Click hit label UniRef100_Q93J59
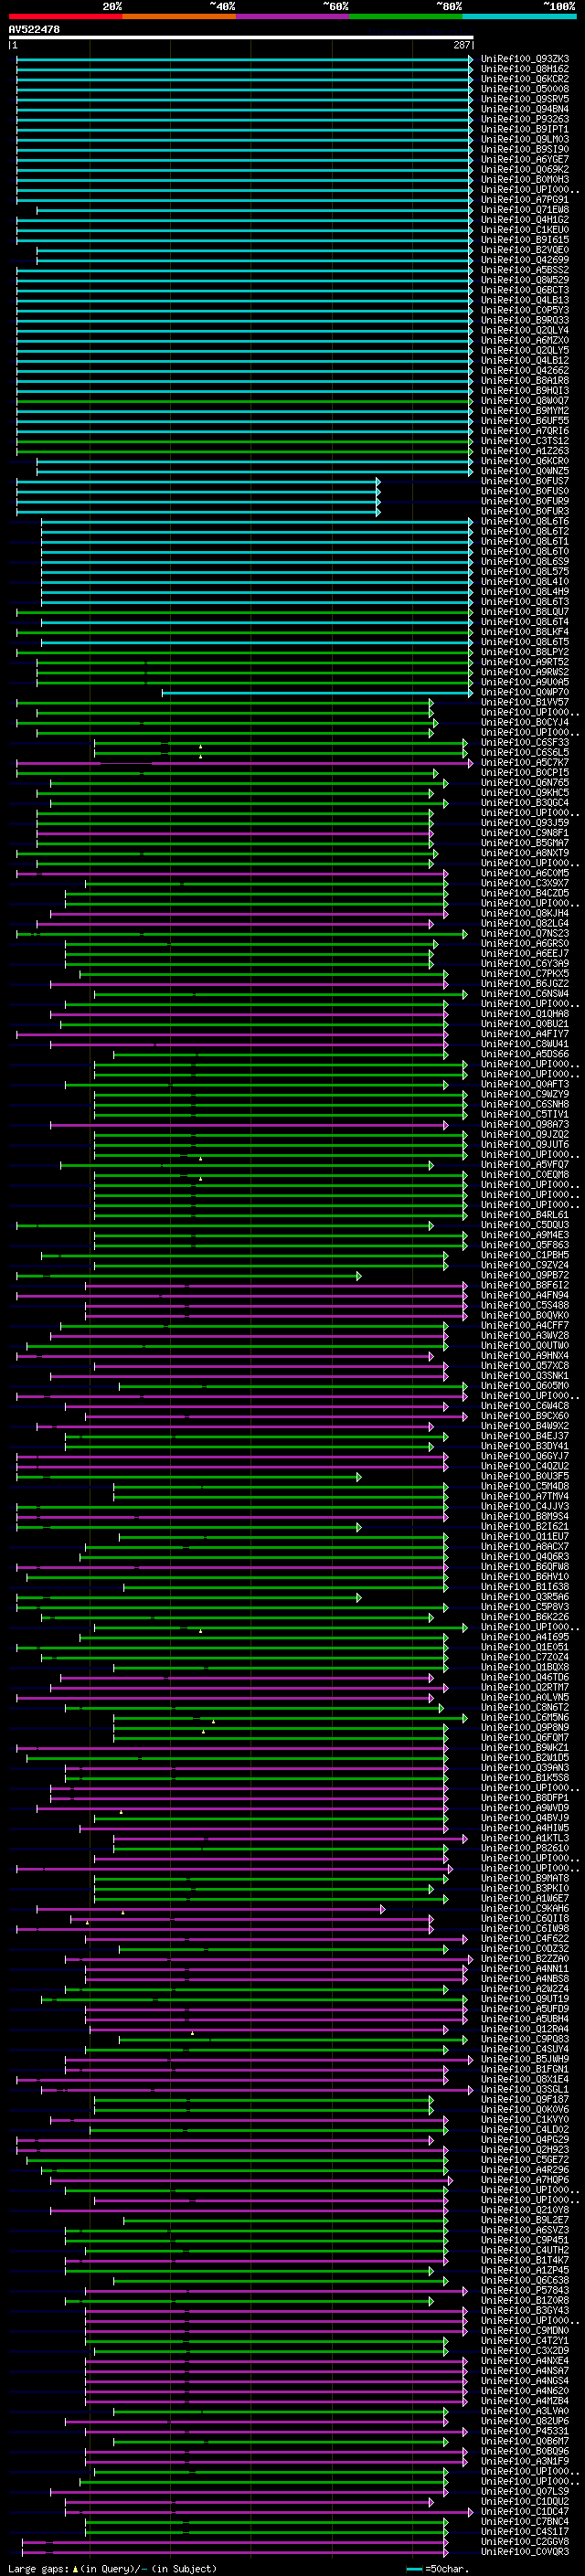 point(525,823)
